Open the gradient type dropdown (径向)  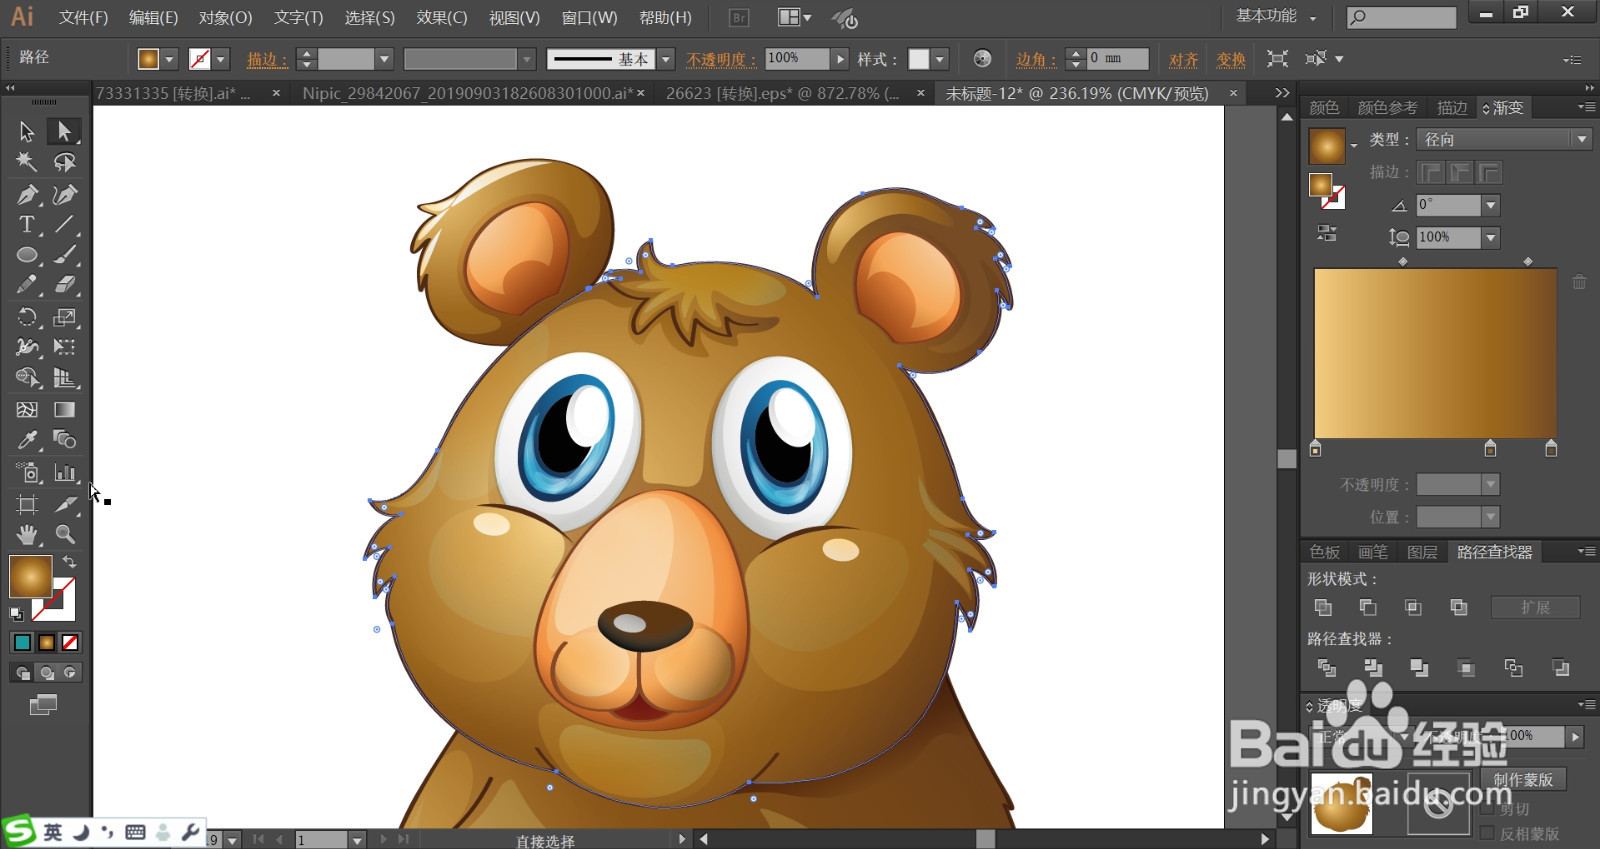pos(1504,139)
